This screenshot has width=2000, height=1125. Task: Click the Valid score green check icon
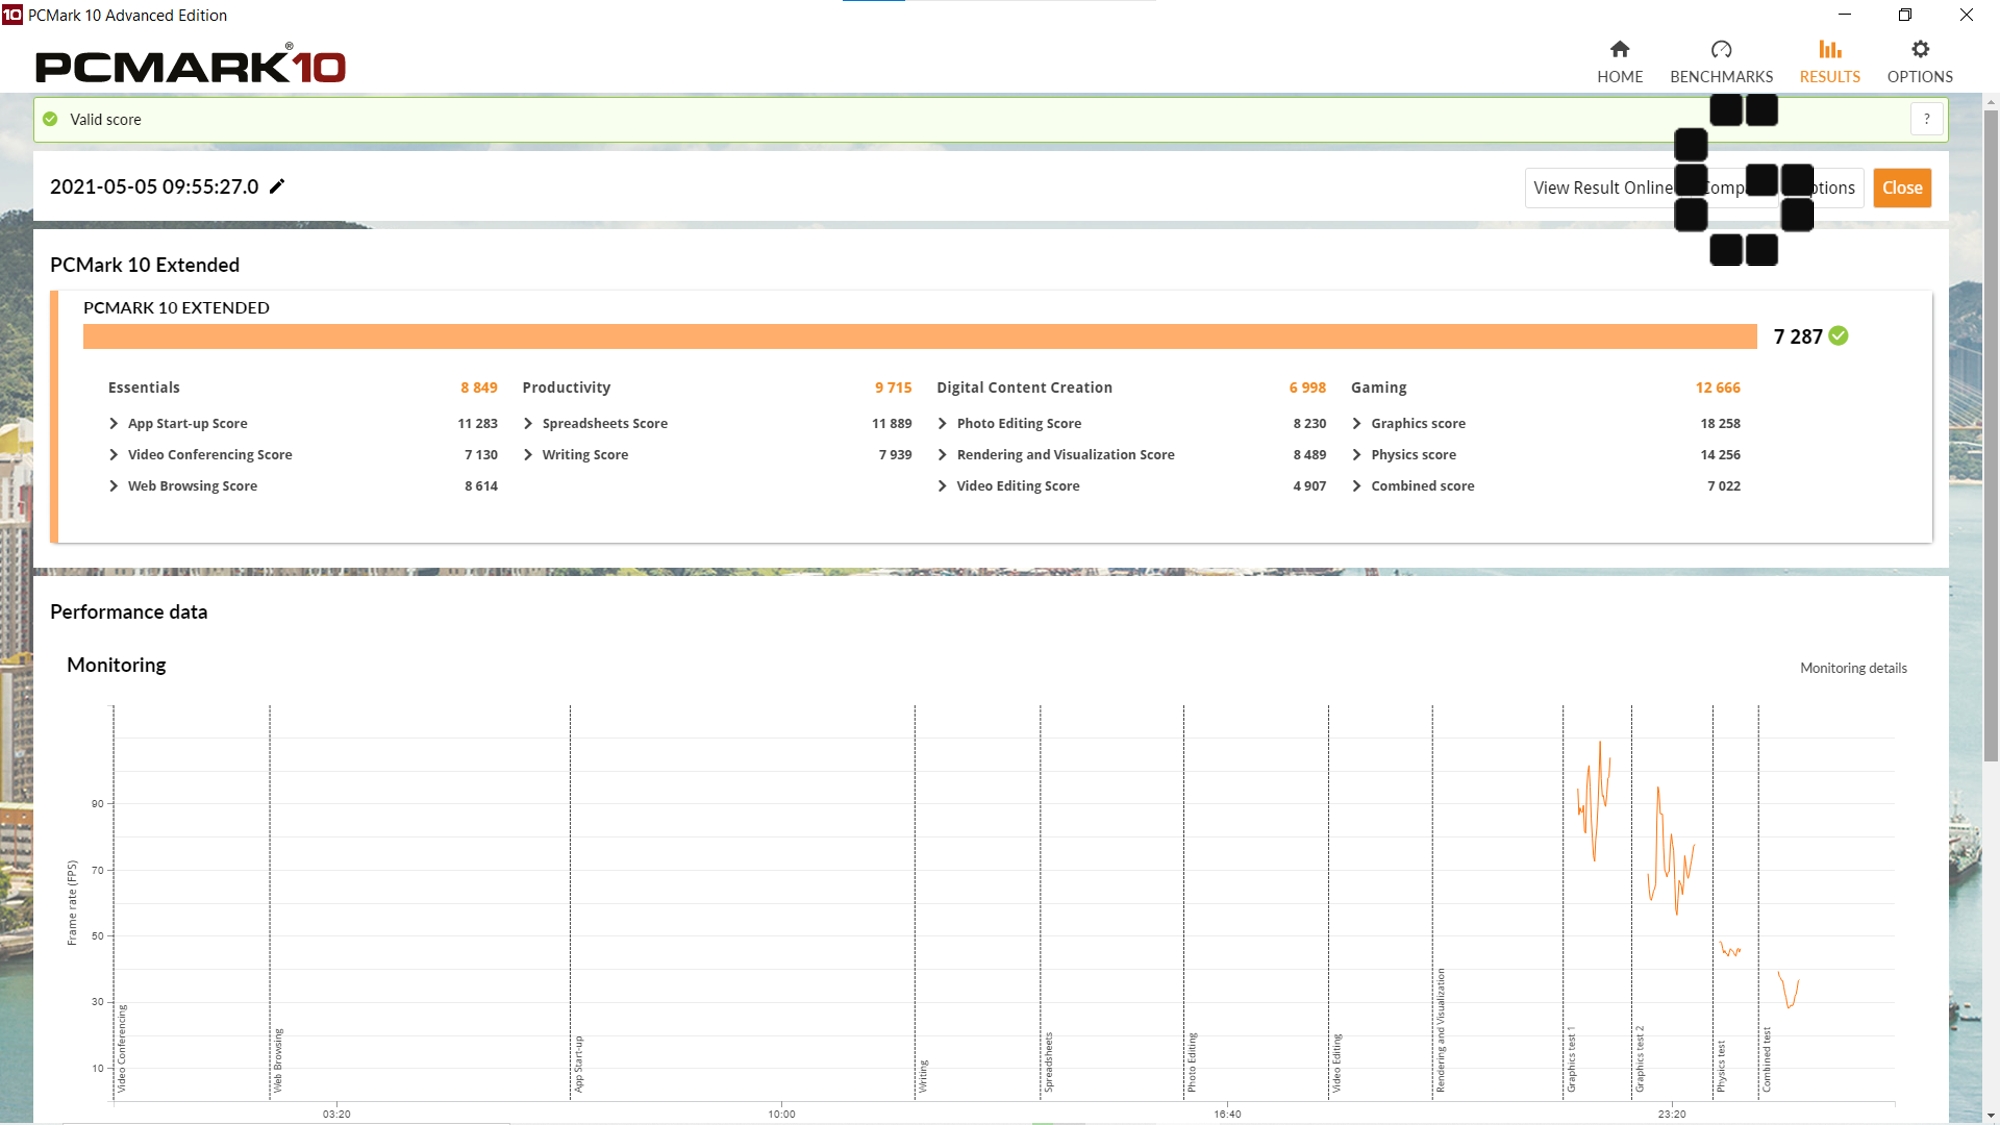tap(51, 119)
